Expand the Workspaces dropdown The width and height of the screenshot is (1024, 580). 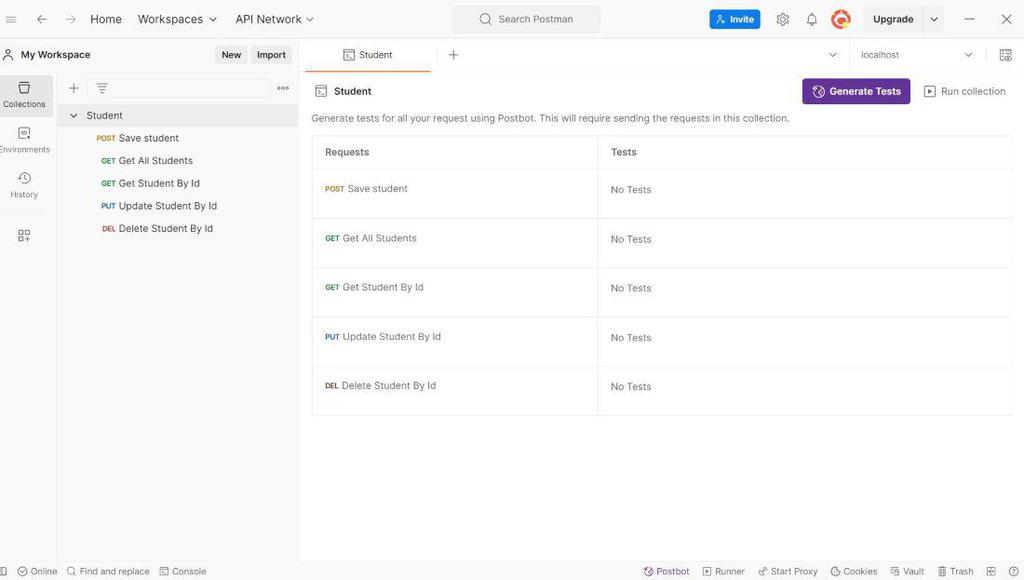point(177,19)
